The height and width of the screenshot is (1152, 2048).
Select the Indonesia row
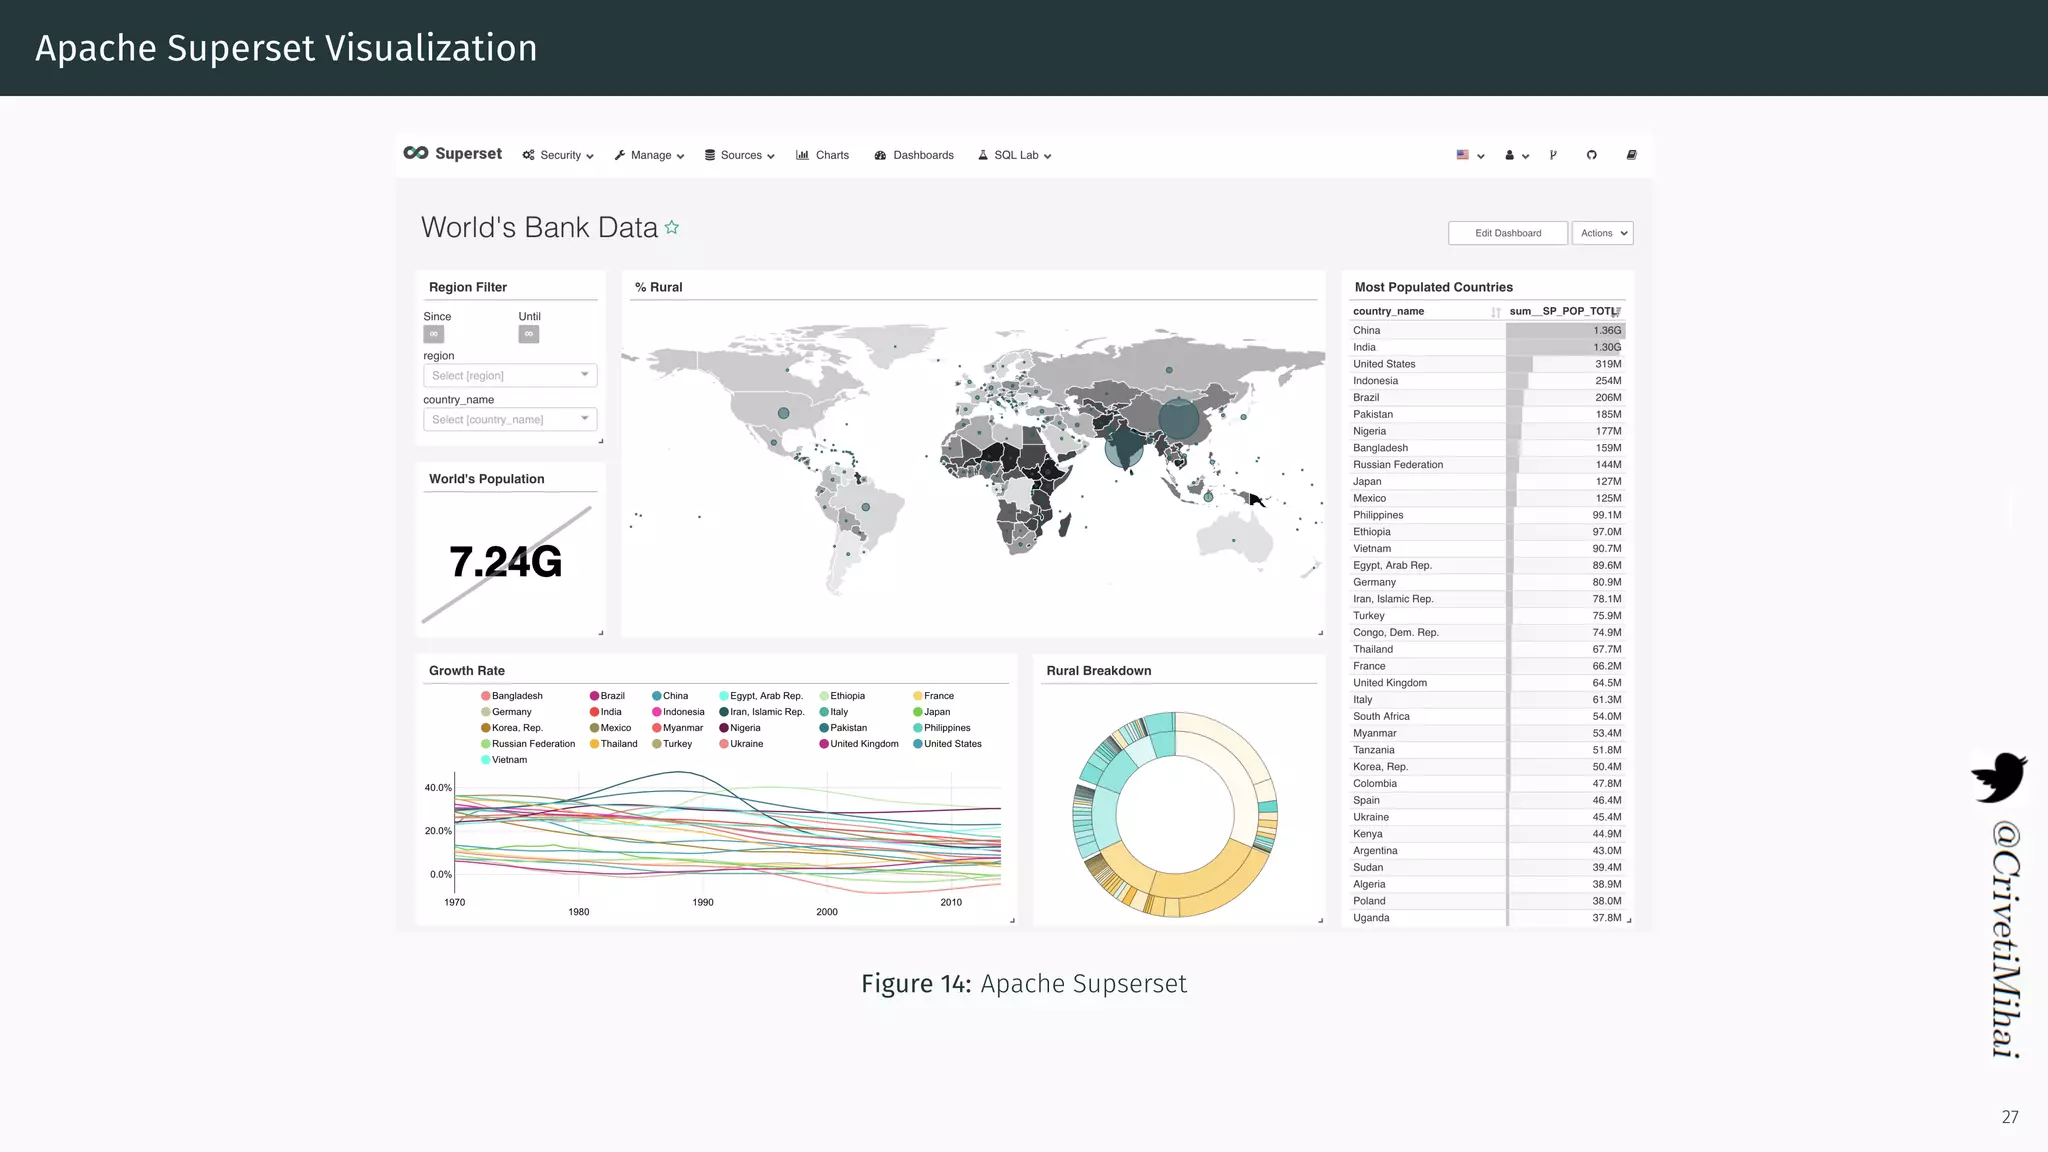(x=1487, y=381)
